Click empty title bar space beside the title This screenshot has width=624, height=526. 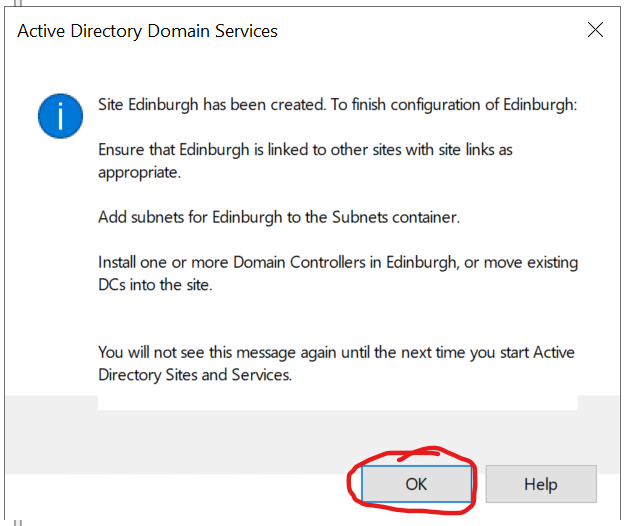(430, 31)
